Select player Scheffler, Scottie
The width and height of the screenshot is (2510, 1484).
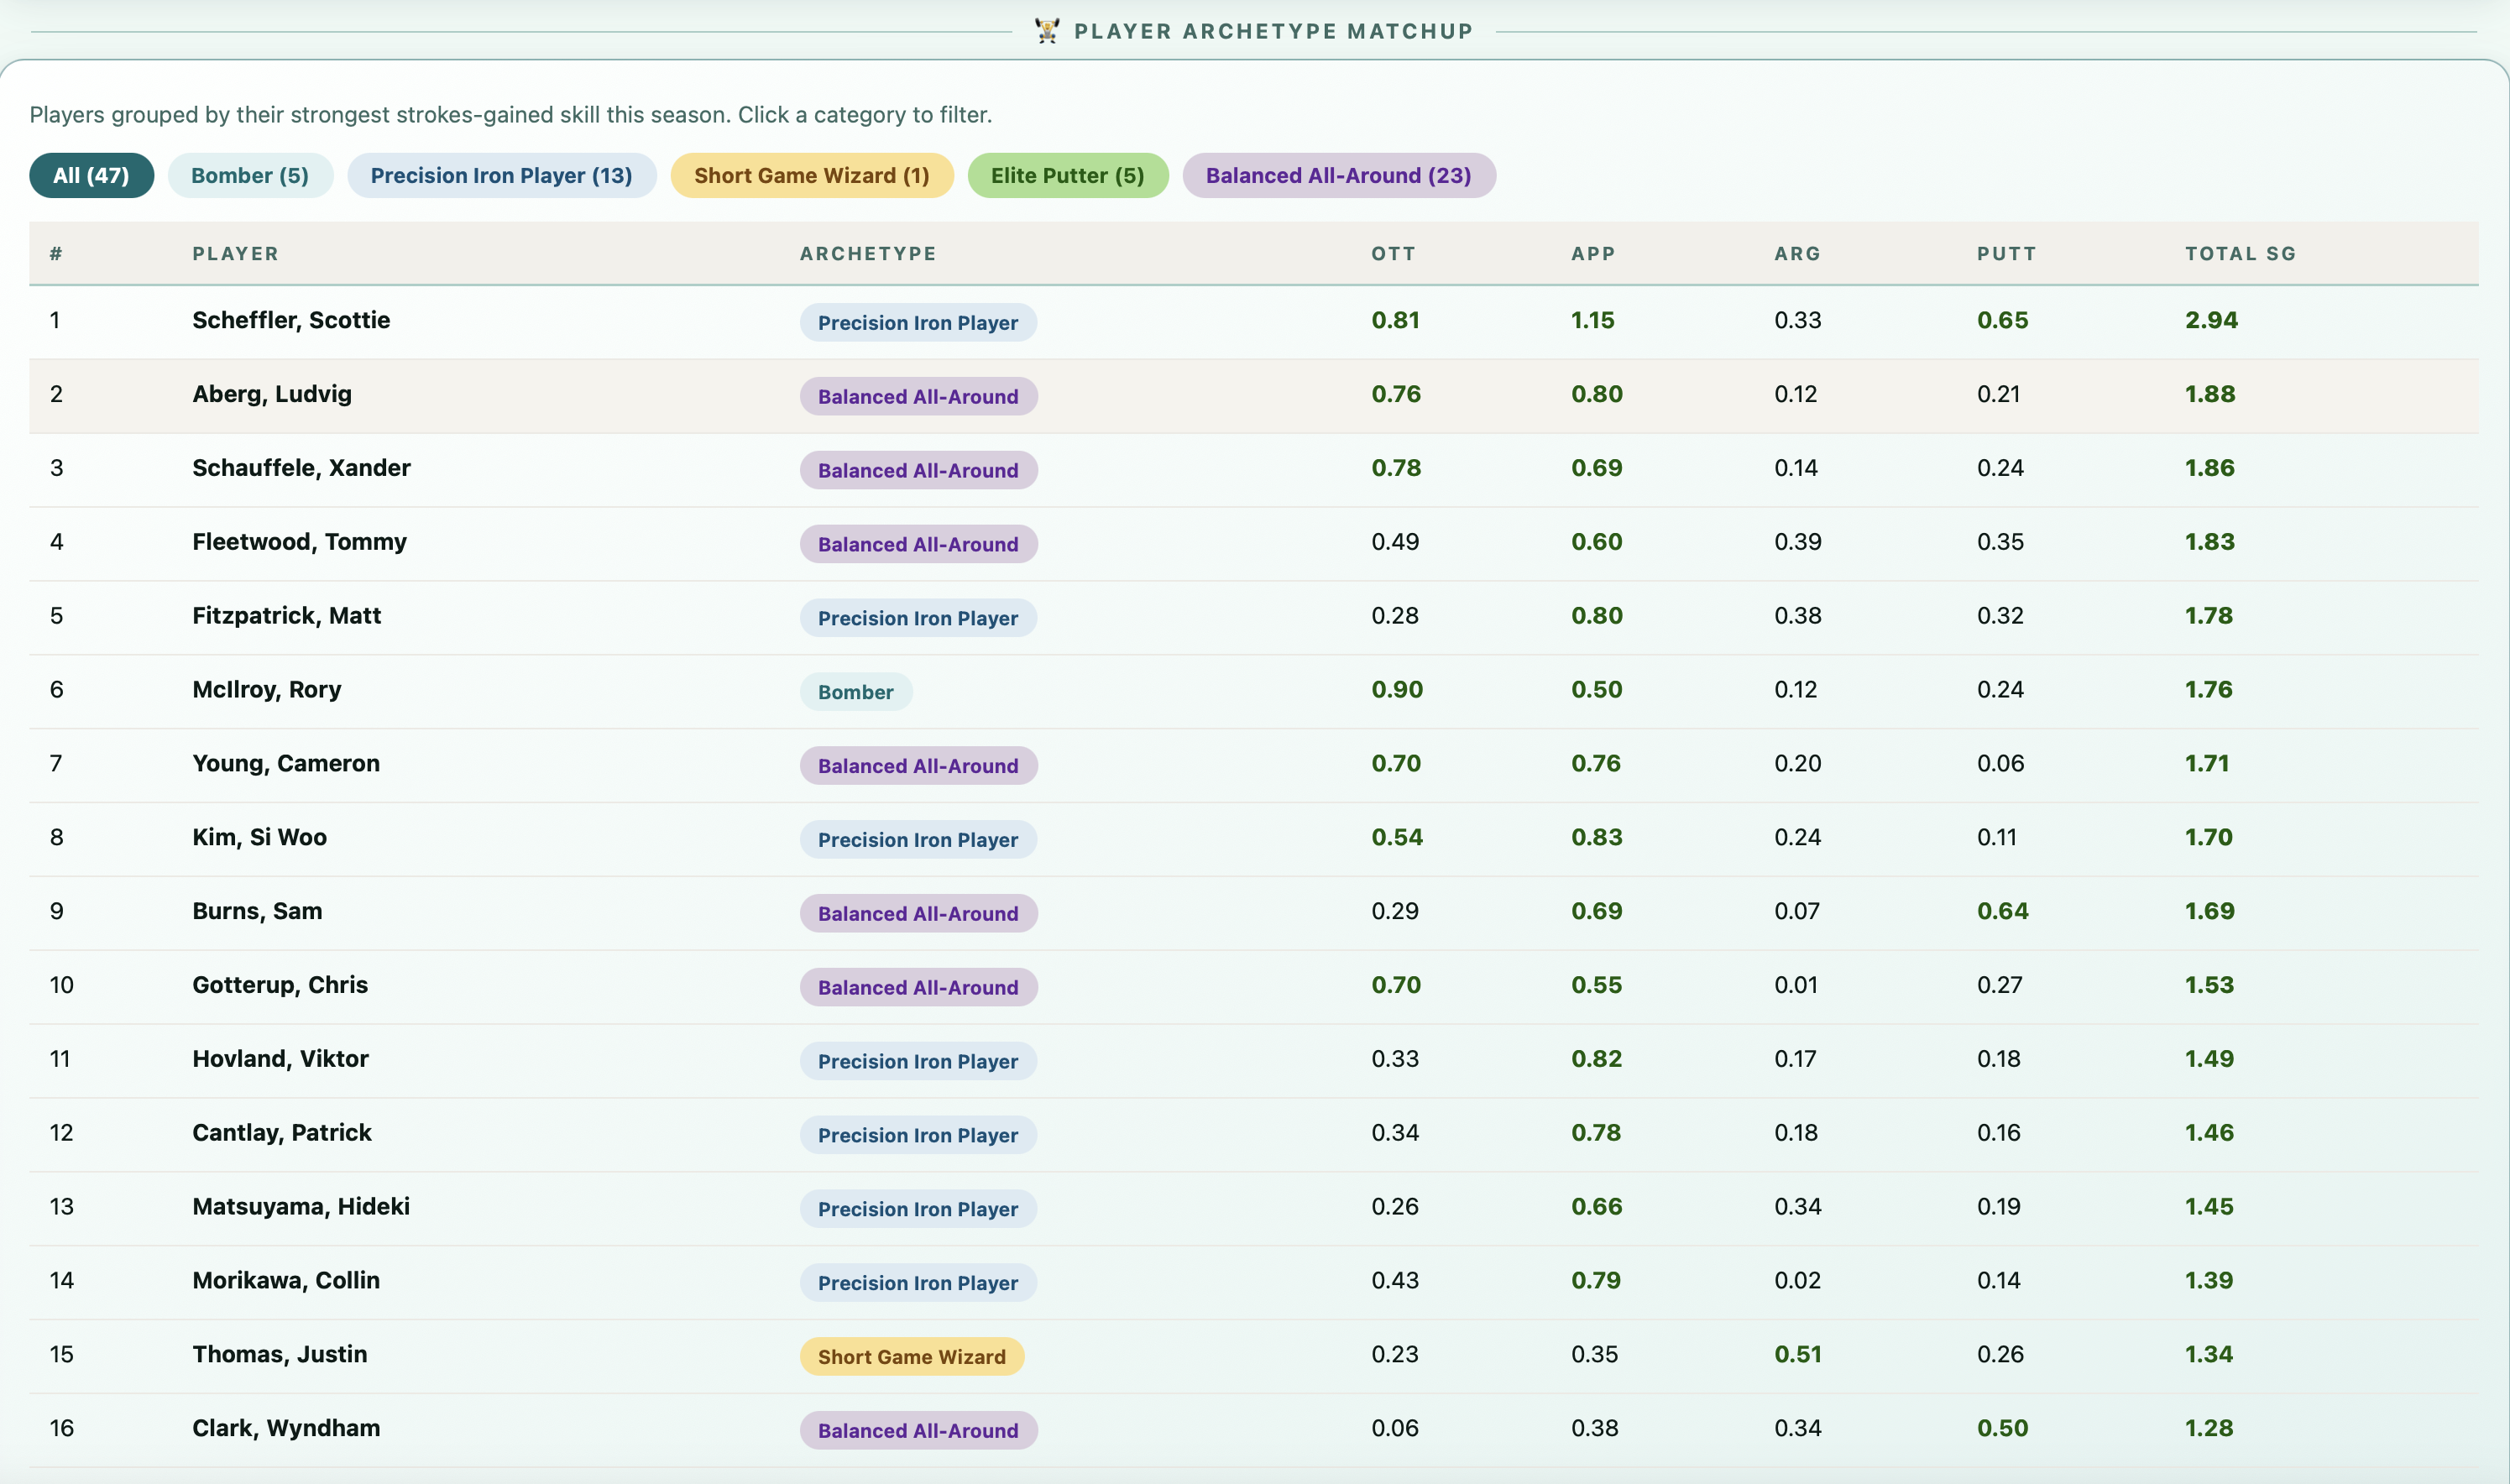pos(291,320)
